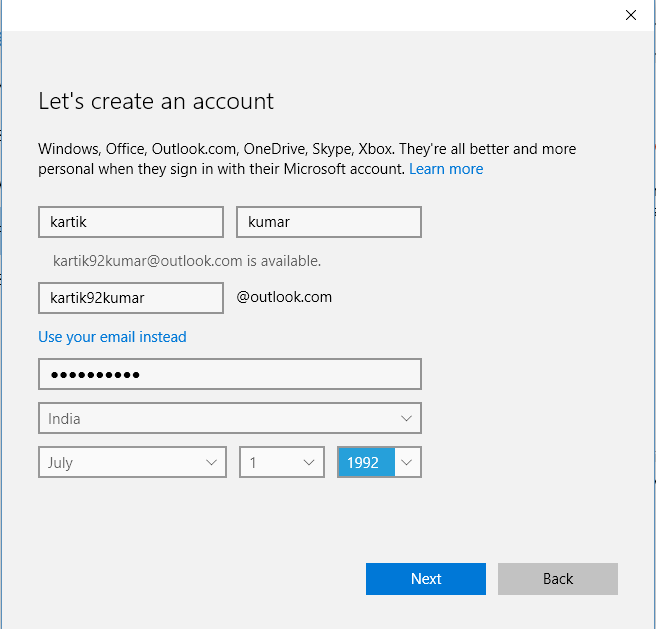656x629 pixels.
Task: Click the first name field containing kartik
Action: pyautogui.click(x=130, y=222)
